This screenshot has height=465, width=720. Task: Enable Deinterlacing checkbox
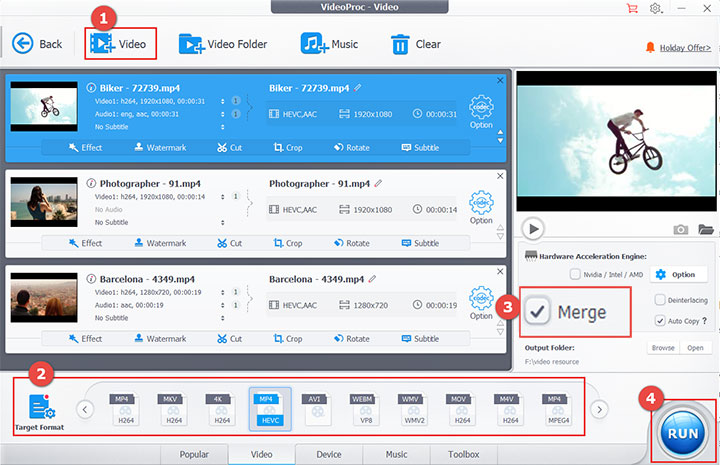660,300
